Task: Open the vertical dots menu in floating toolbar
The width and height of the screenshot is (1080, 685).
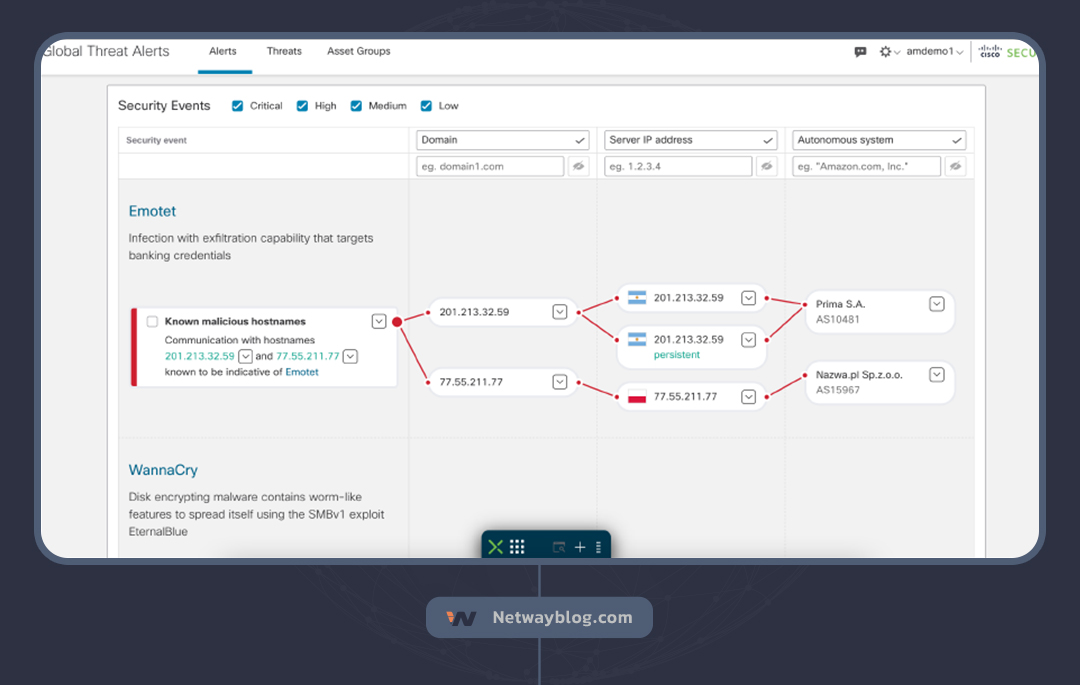Action: (598, 547)
